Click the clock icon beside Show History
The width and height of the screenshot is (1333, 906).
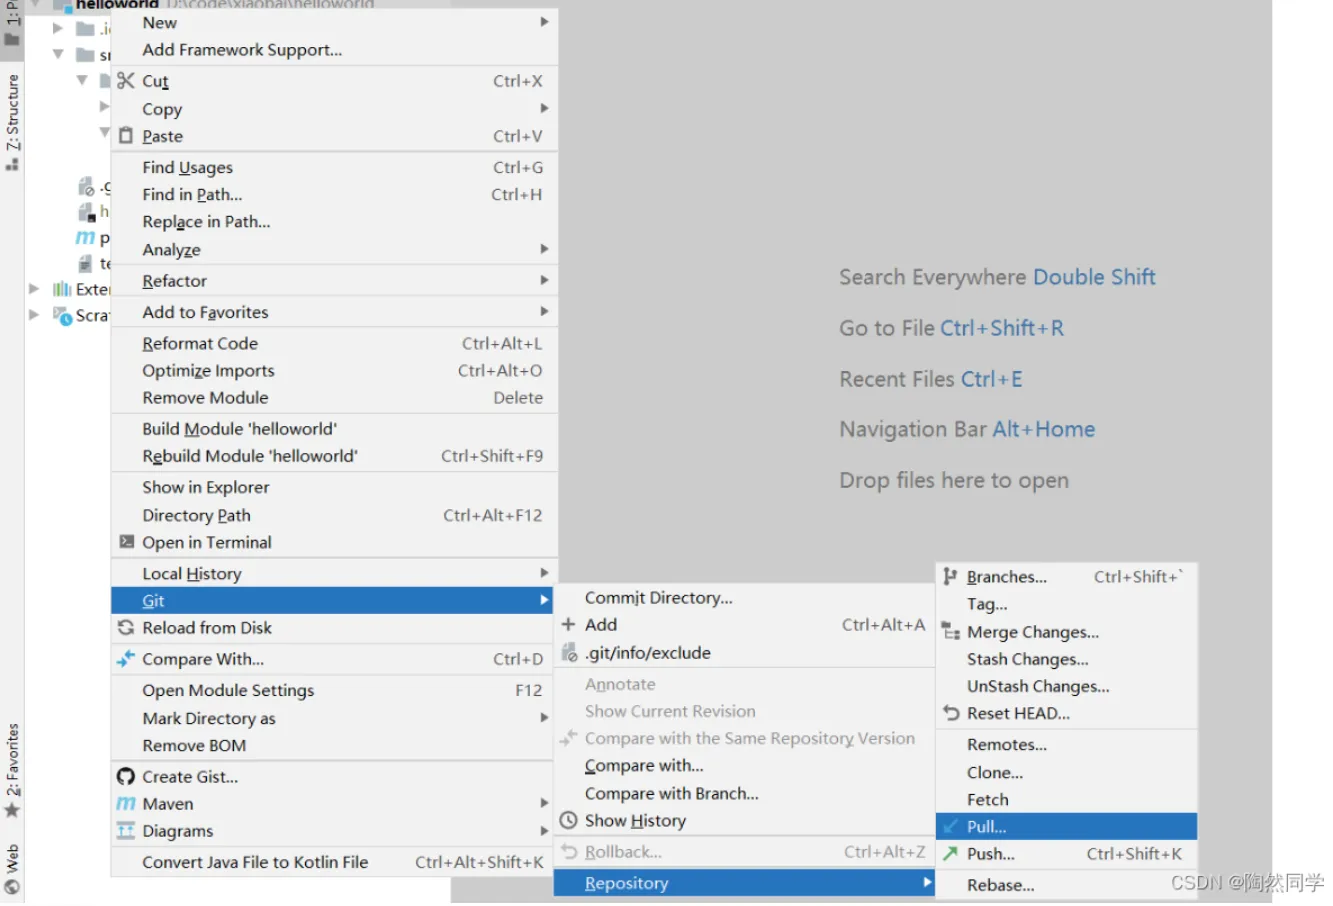tap(568, 821)
